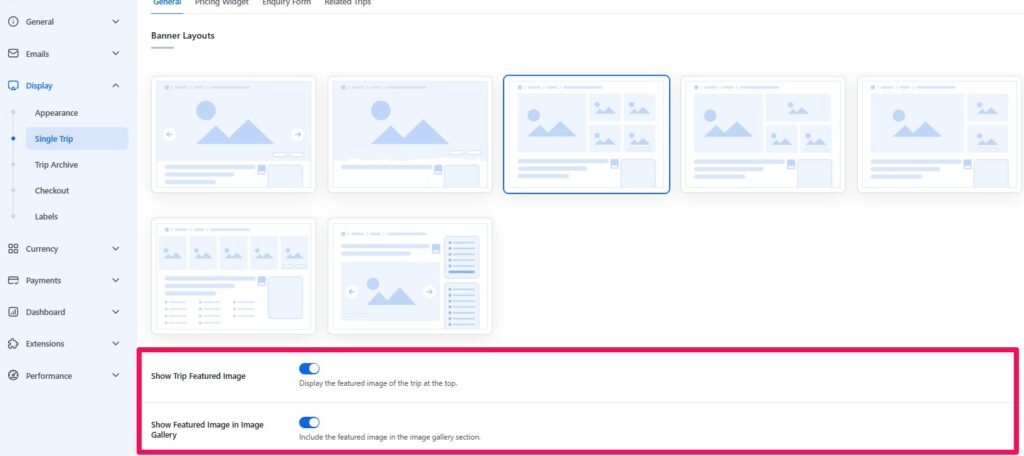Click the General info icon in sidebar
Screen dimensions: 1024x456
click(13, 21)
